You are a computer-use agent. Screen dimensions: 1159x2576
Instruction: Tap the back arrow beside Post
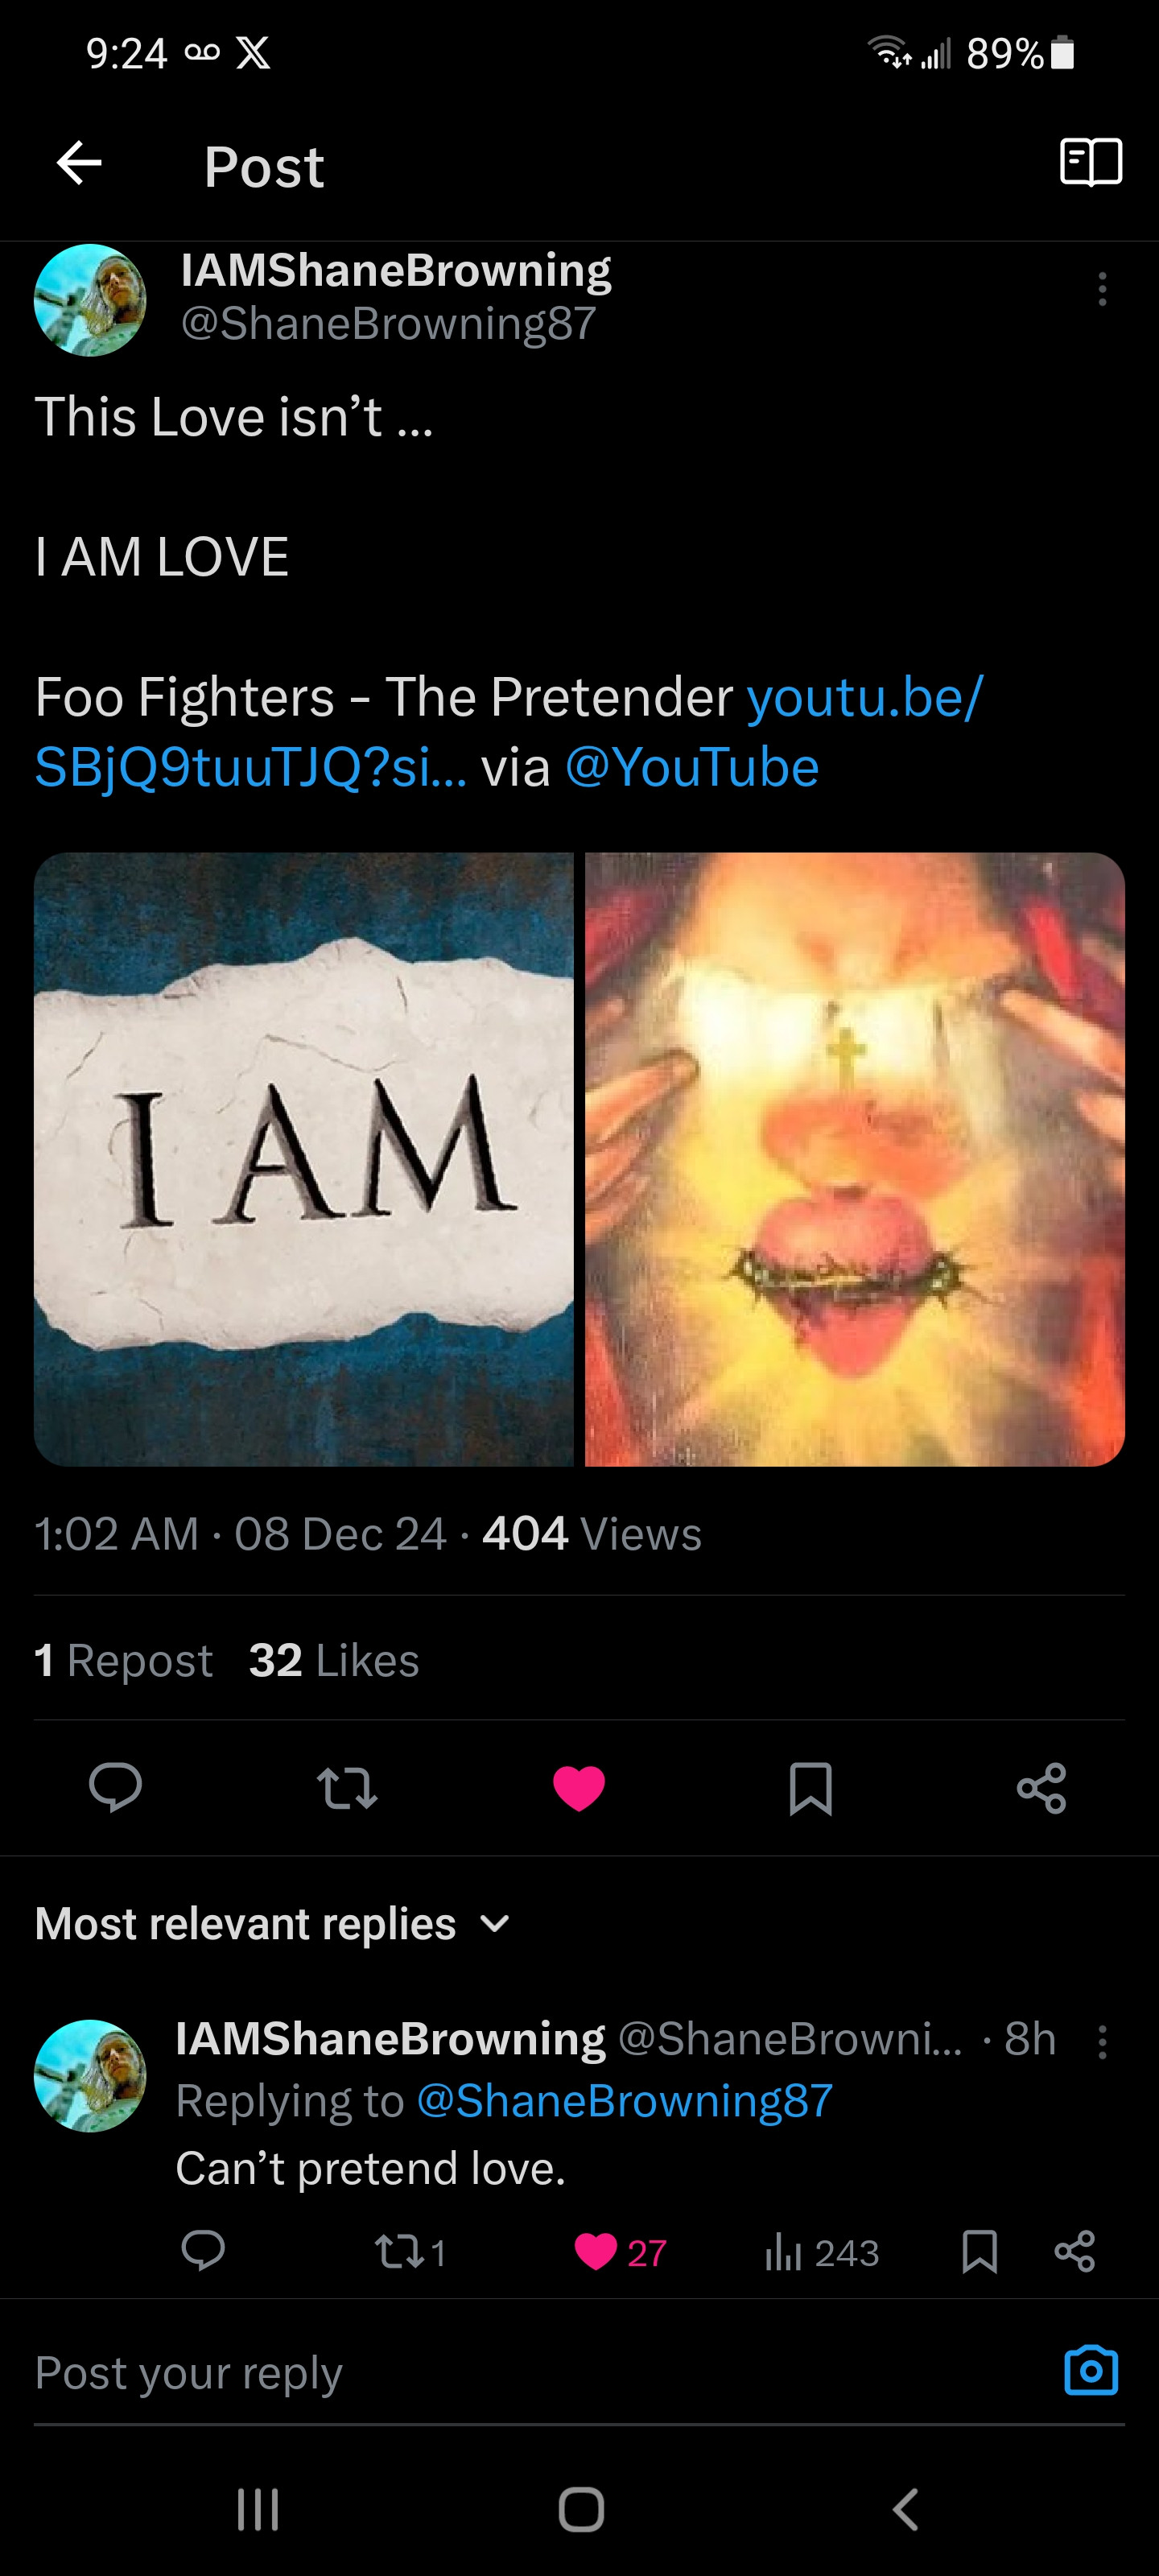click(x=80, y=163)
